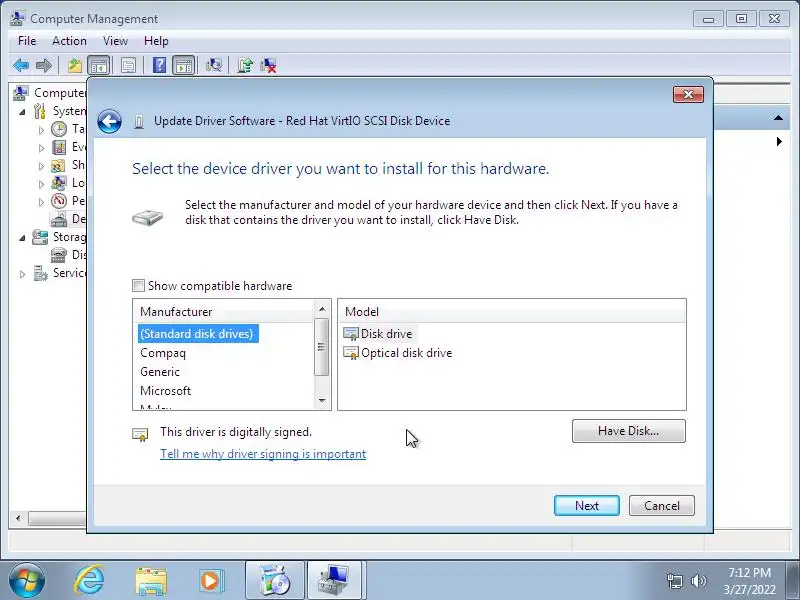Screen dimensions: 800x600
Task: Toggle Show/Hide Console Tree toolbar icon
Action: [x=98, y=65]
